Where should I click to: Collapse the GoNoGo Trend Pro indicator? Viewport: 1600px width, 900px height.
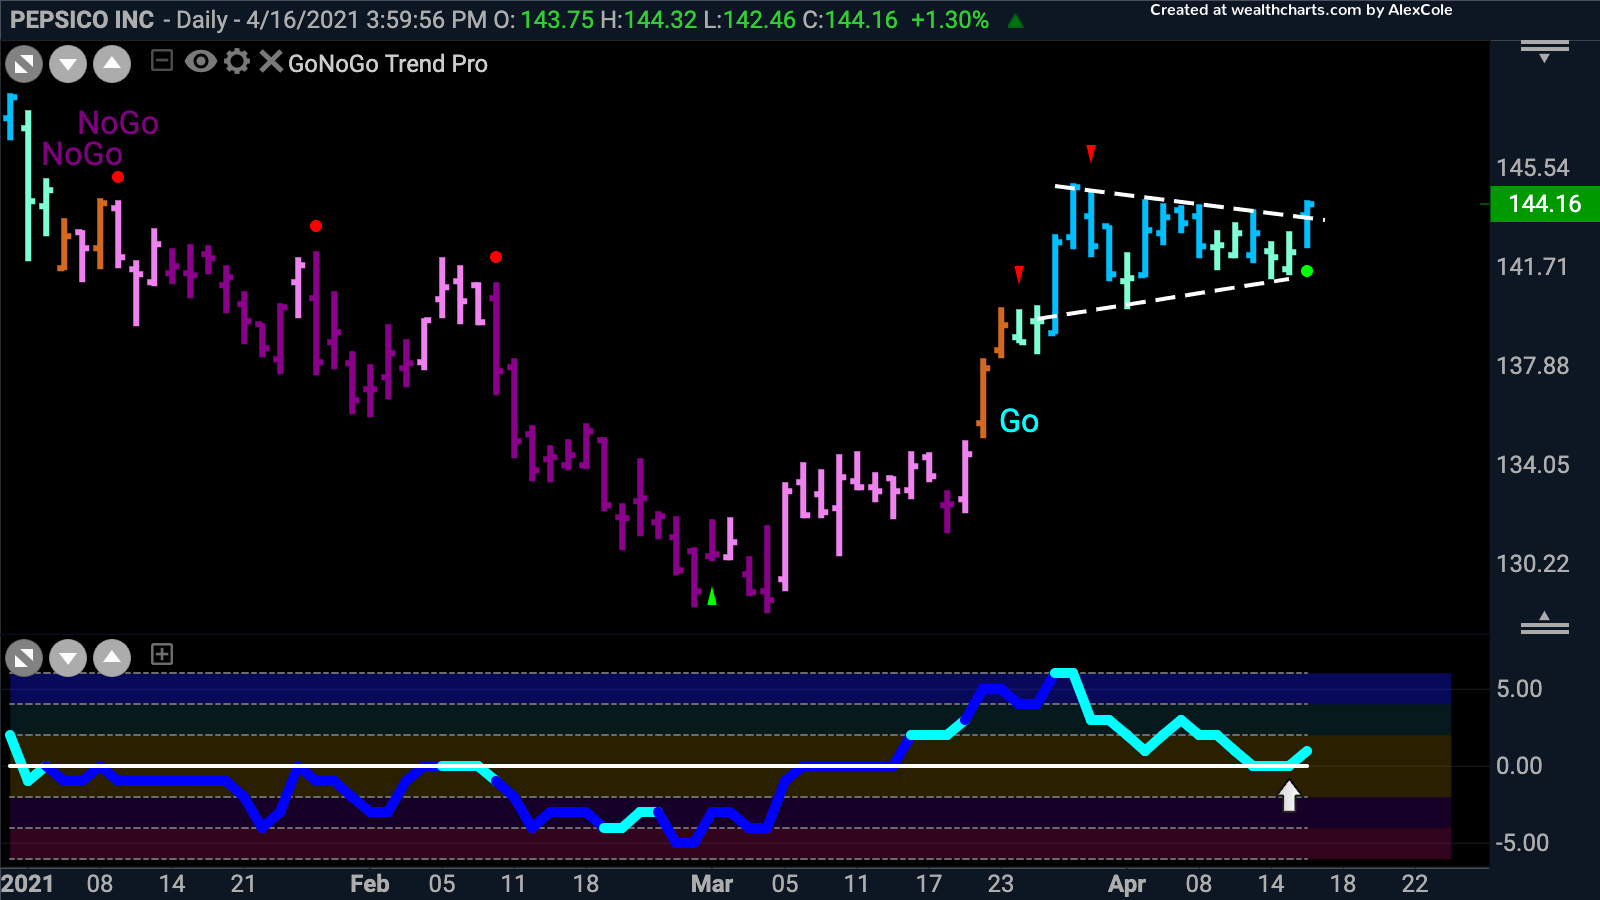162,62
